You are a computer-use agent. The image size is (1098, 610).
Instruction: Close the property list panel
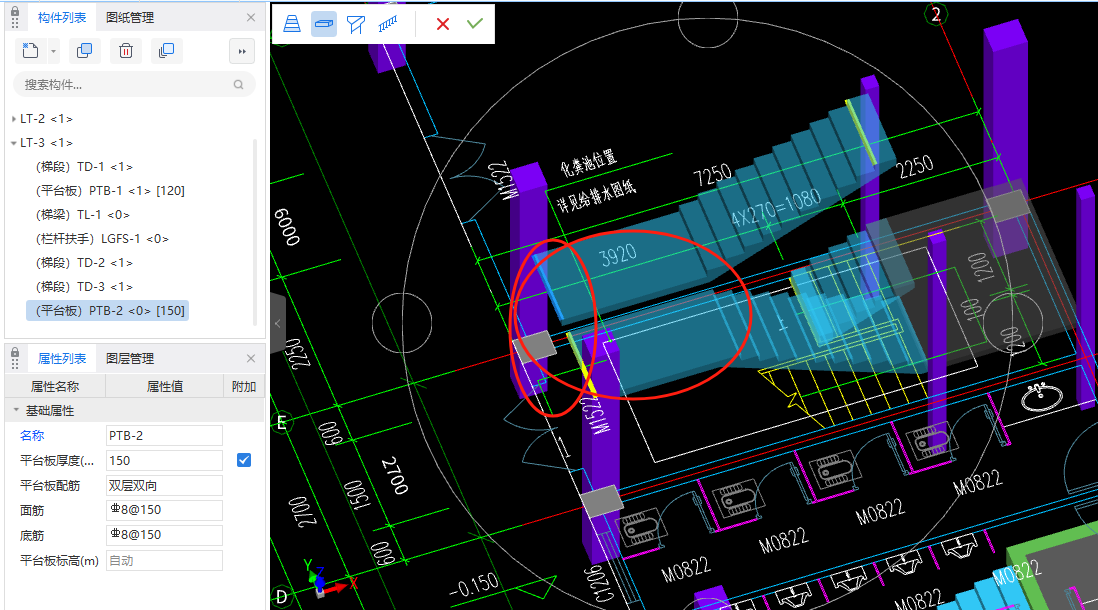pos(251,359)
